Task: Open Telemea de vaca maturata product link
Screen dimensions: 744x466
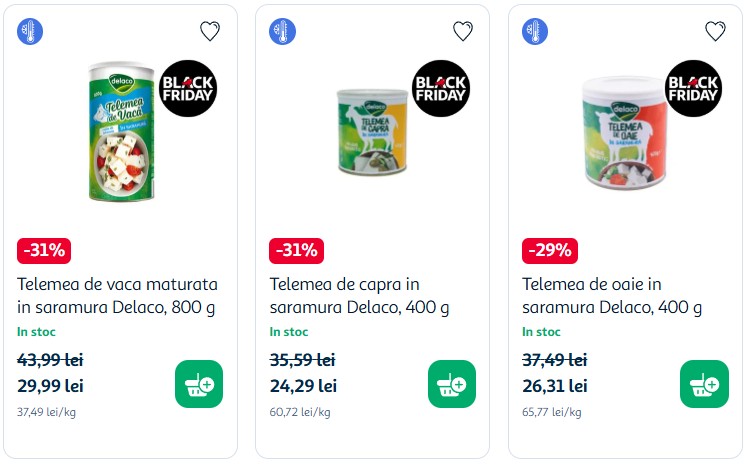Action: (x=118, y=295)
